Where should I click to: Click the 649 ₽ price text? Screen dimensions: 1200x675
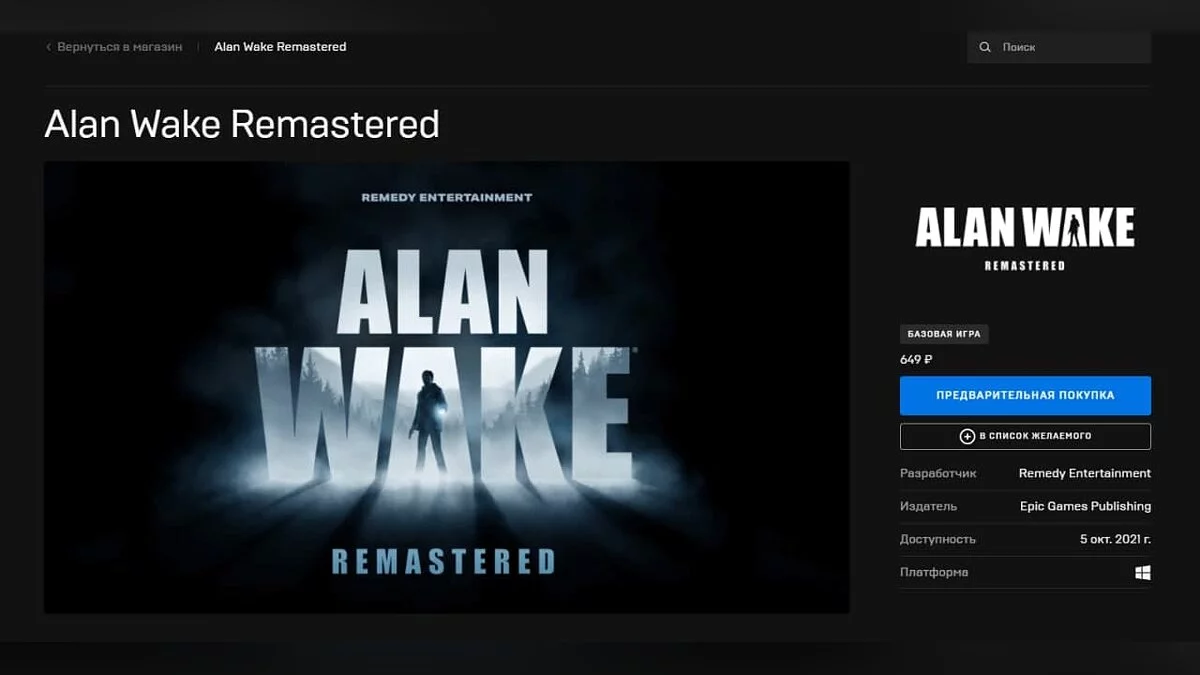tap(916, 359)
